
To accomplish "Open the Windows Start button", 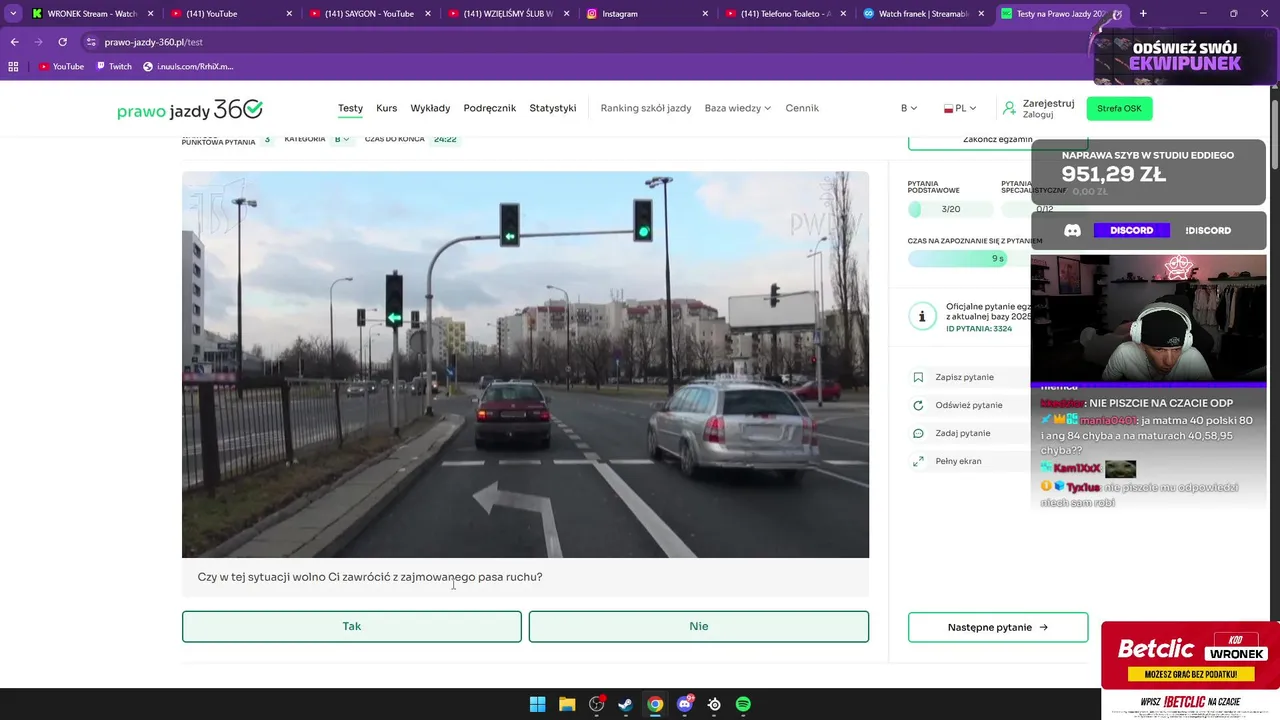I will (x=537, y=704).
